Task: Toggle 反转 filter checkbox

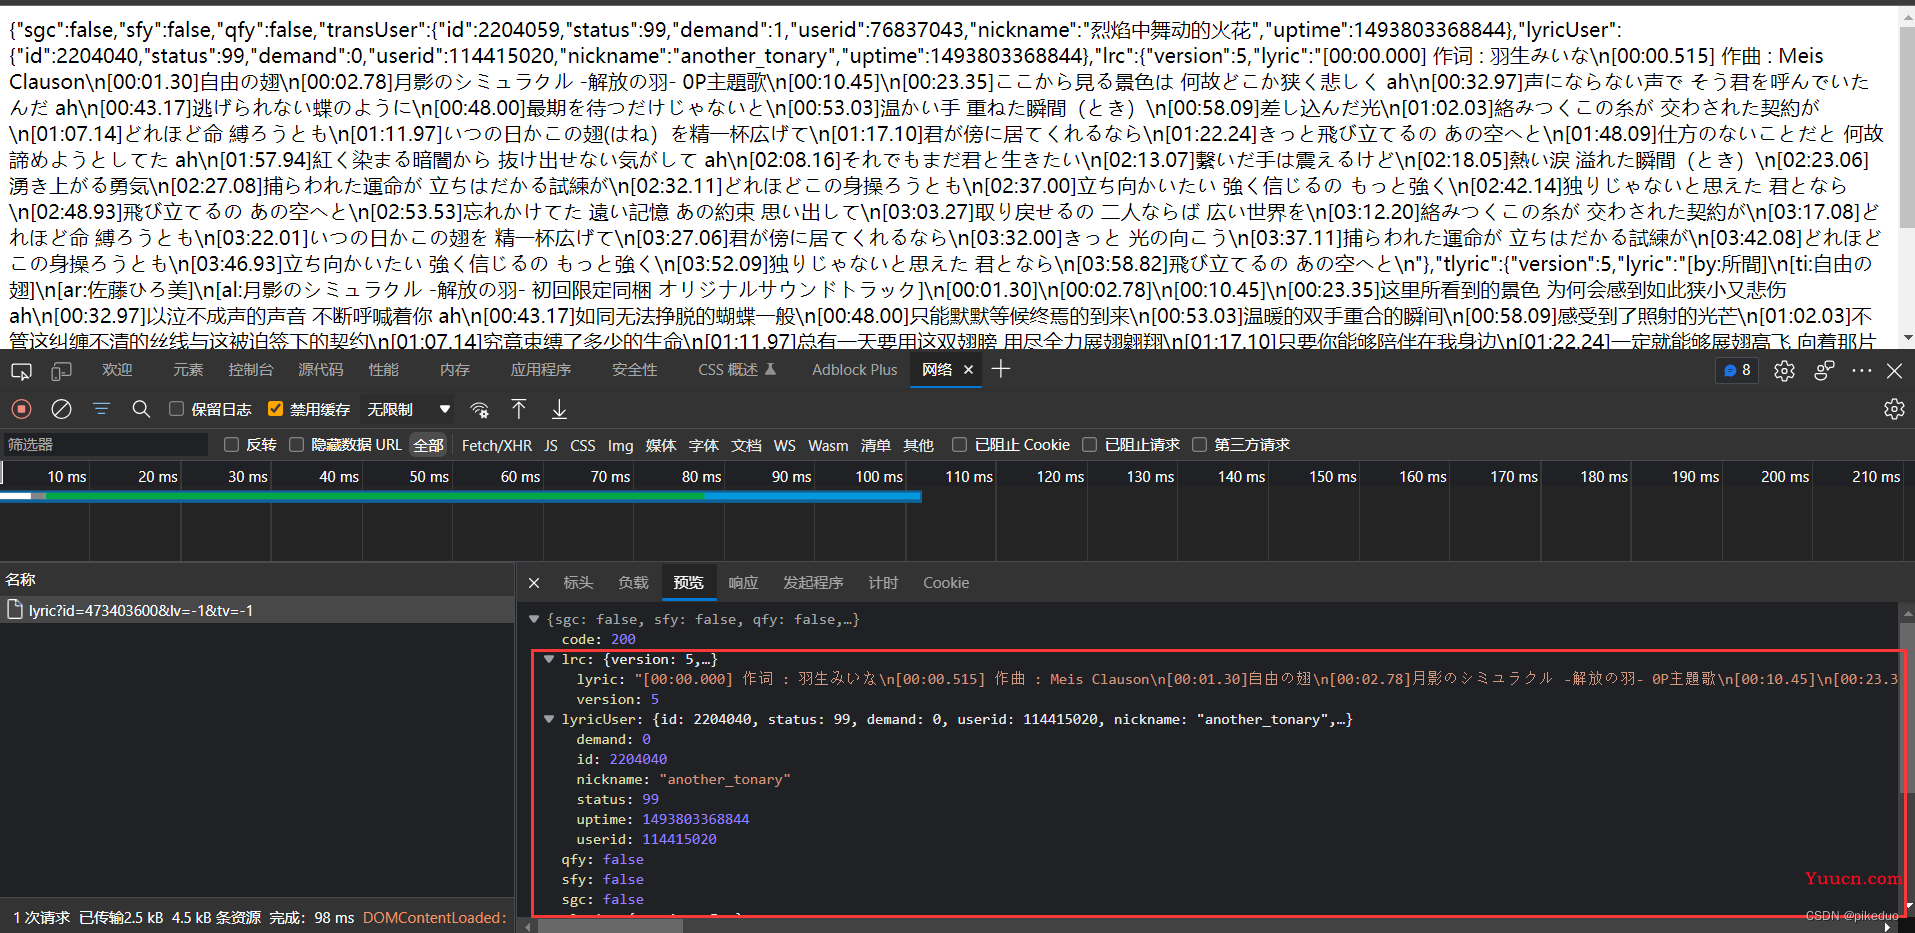Action: [231, 445]
